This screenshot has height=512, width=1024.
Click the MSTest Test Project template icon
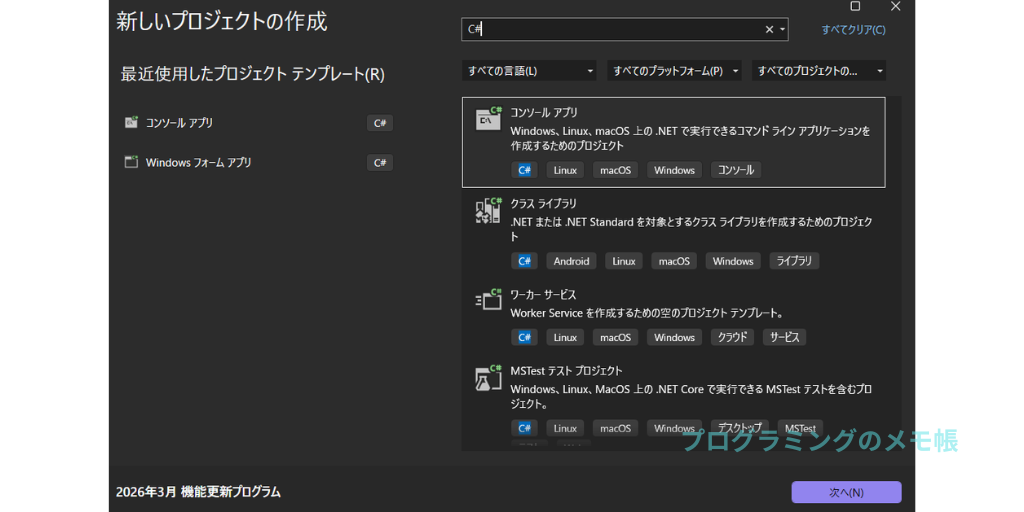click(488, 378)
